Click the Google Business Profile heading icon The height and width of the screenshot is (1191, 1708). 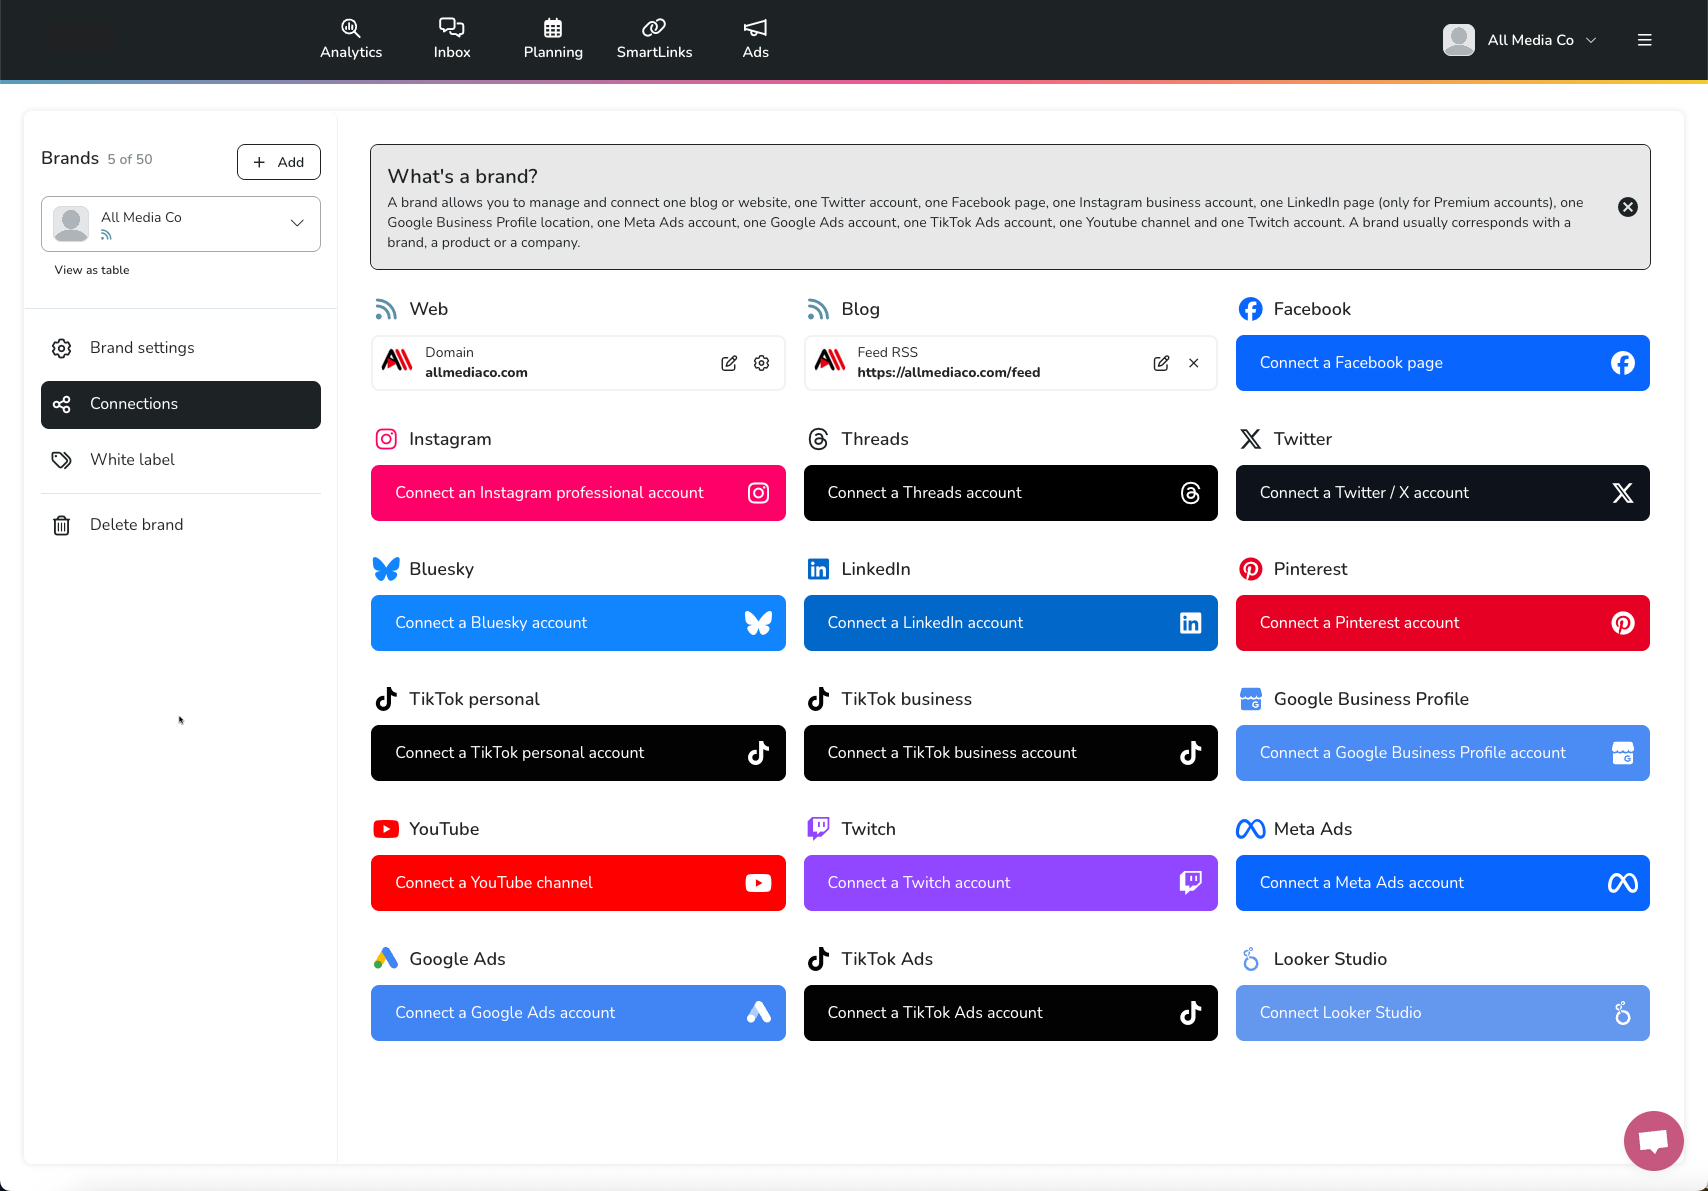pyautogui.click(x=1250, y=699)
